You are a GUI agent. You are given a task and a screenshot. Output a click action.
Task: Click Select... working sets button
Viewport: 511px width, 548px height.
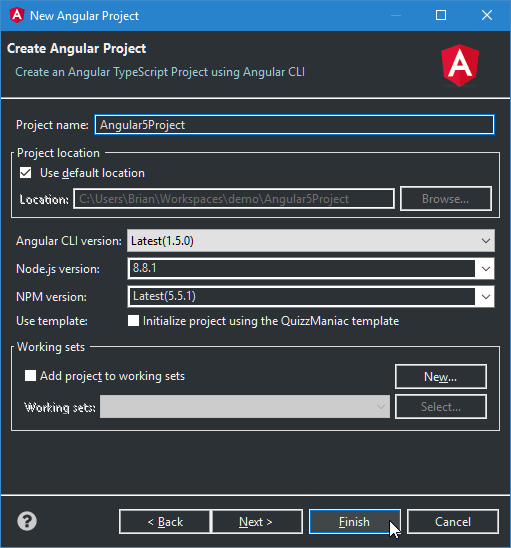point(441,406)
